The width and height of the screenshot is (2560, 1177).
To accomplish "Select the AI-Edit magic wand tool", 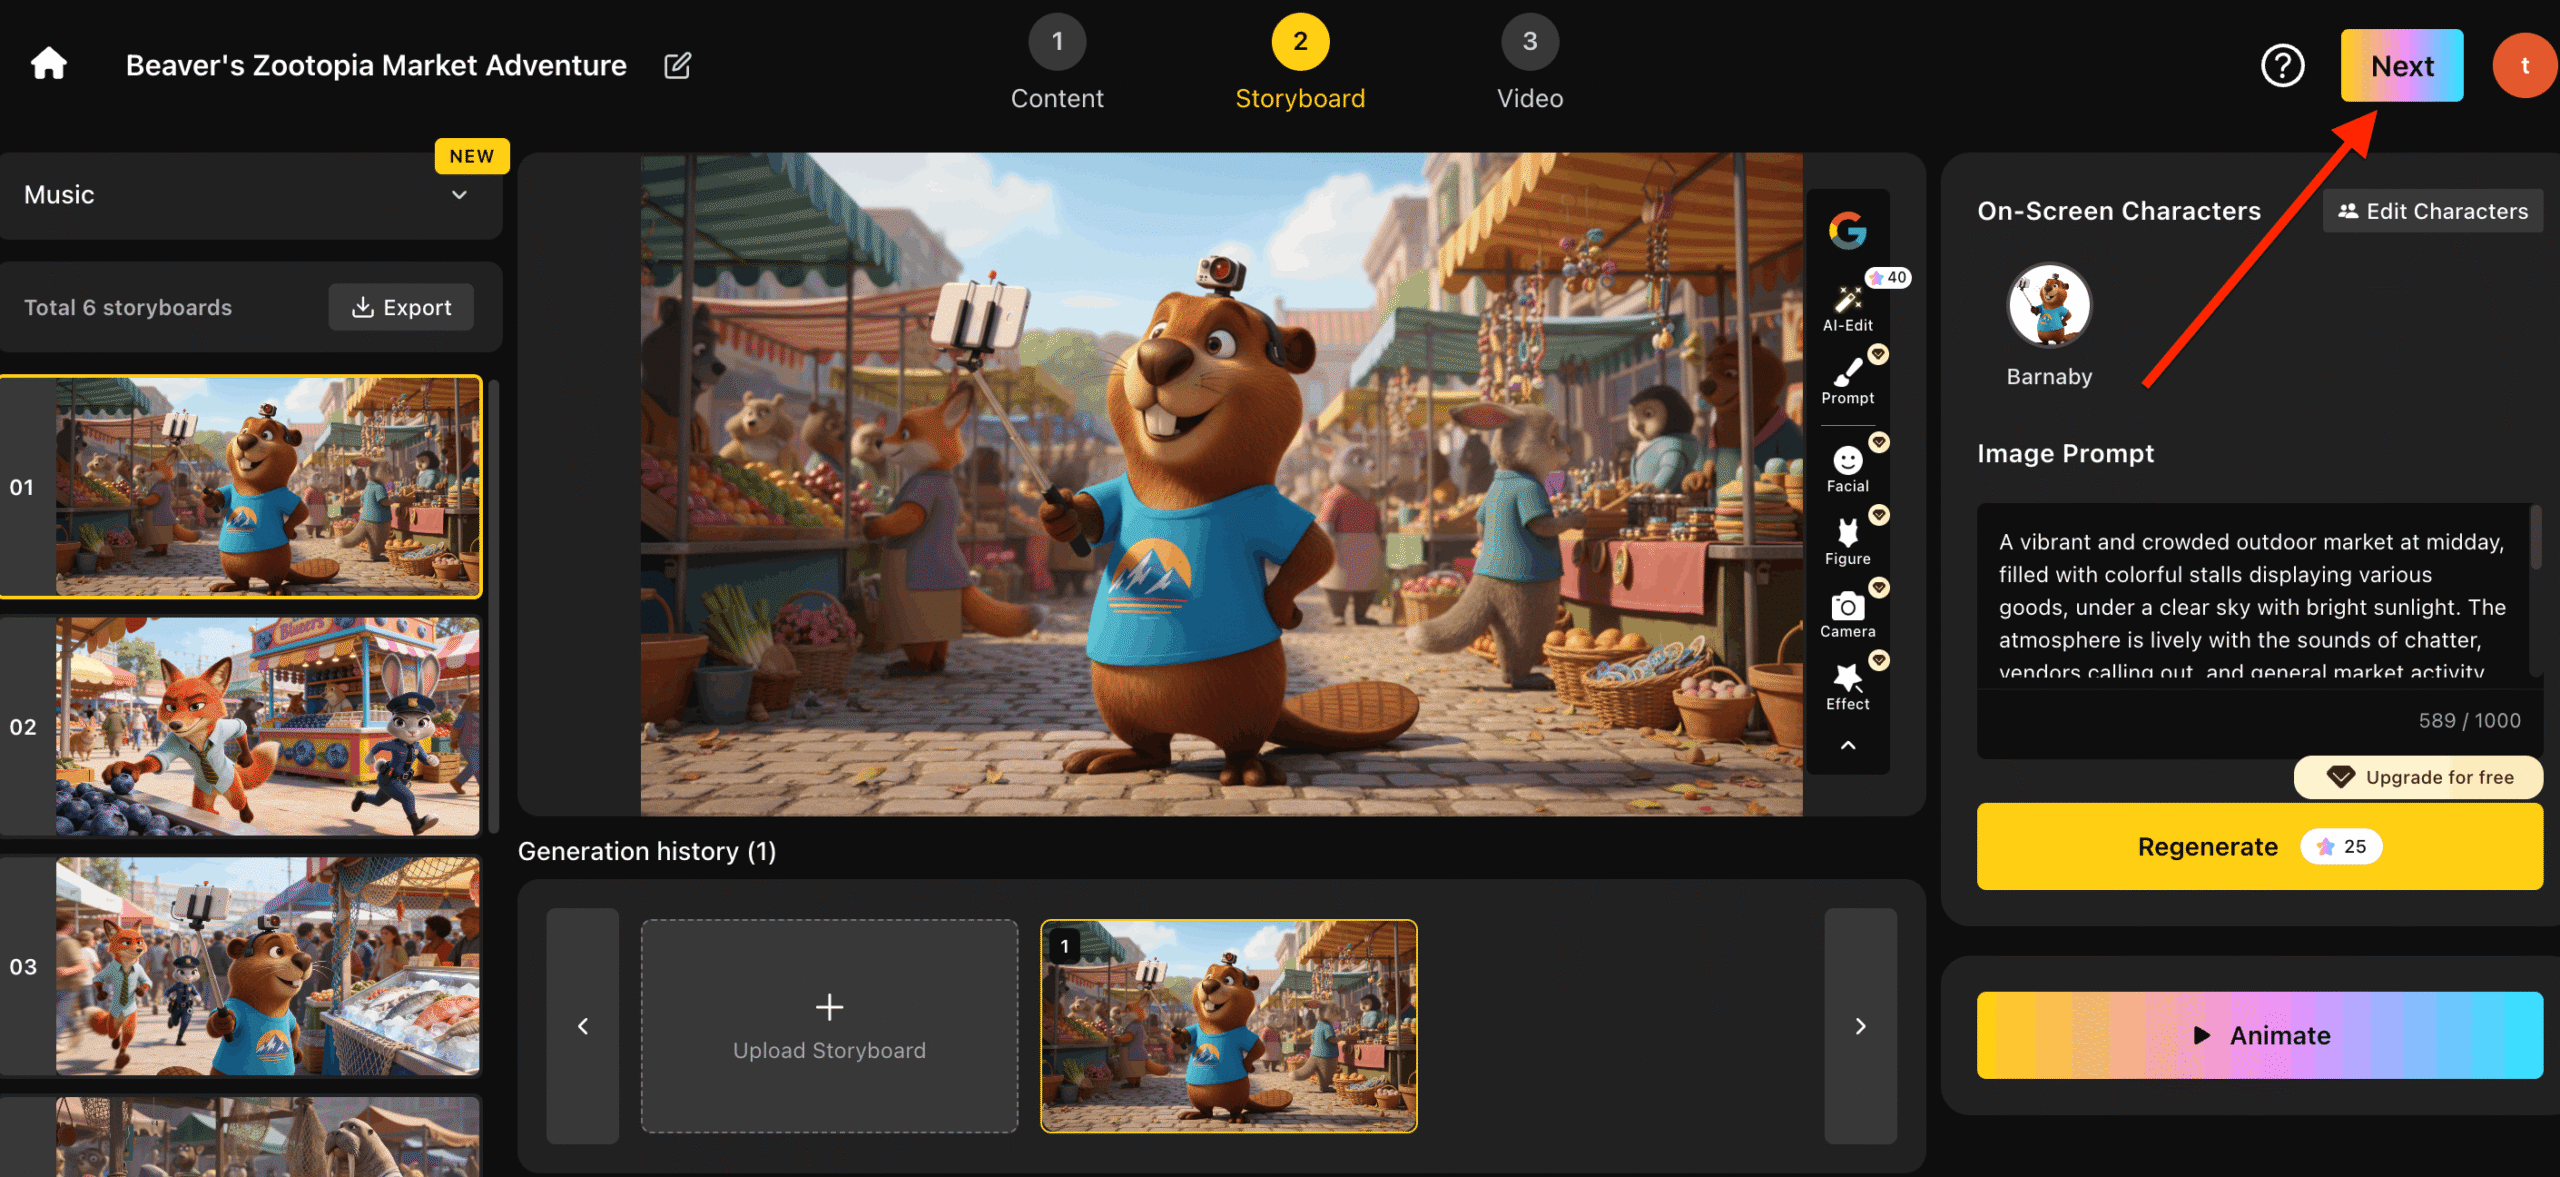I will tap(1847, 308).
